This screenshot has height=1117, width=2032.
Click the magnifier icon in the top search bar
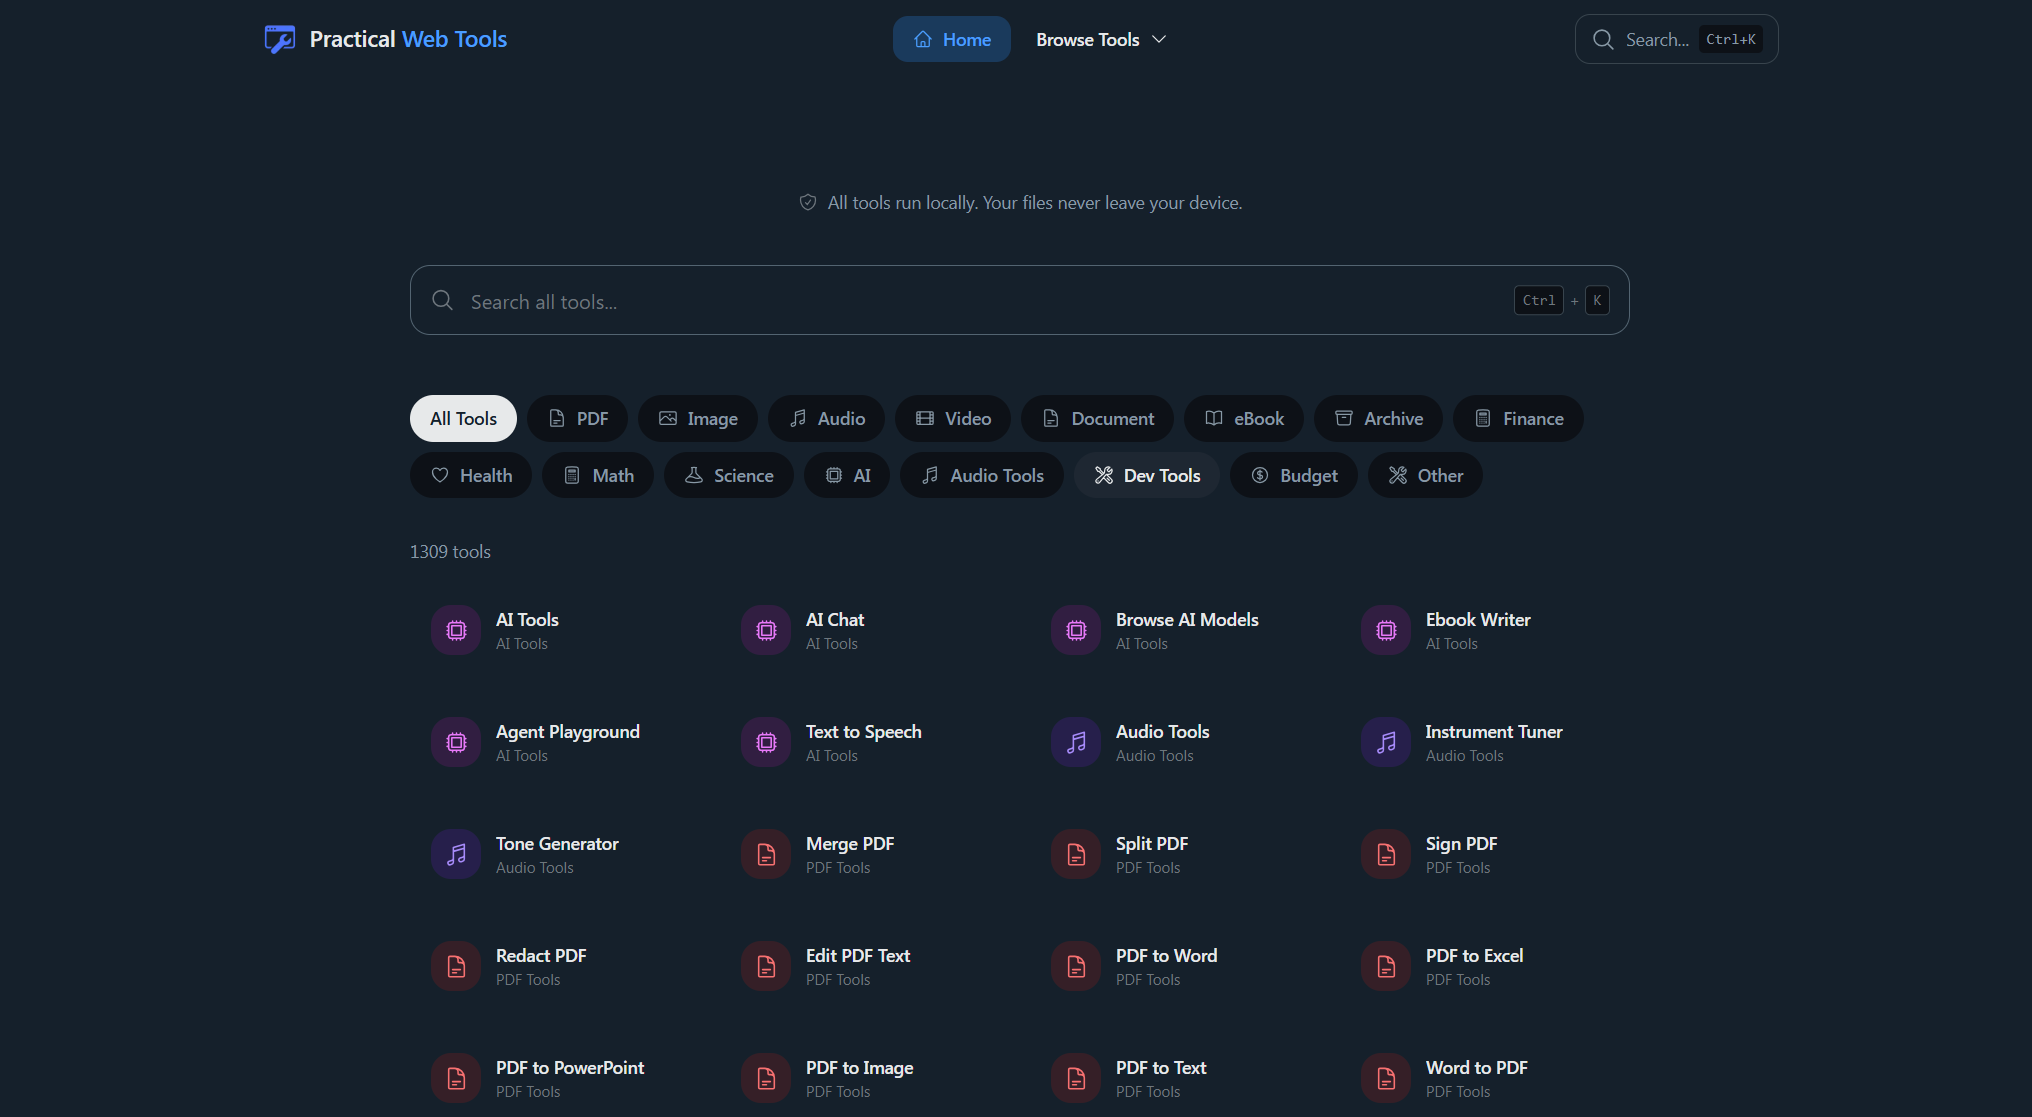click(1603, 39)
